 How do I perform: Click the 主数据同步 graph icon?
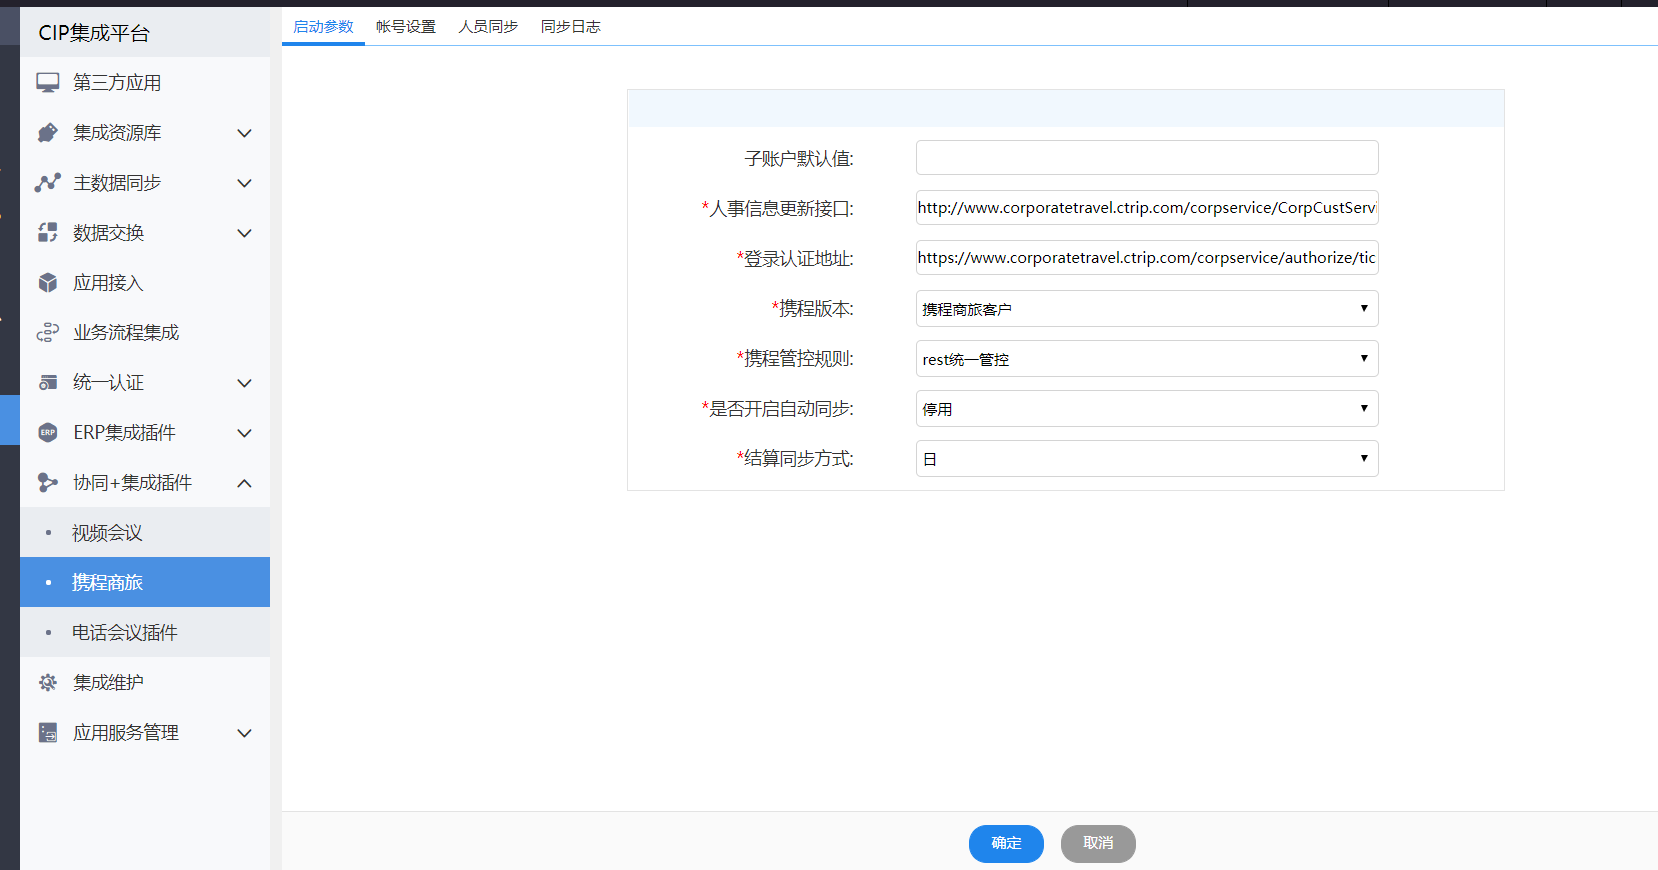coord(47,183)
